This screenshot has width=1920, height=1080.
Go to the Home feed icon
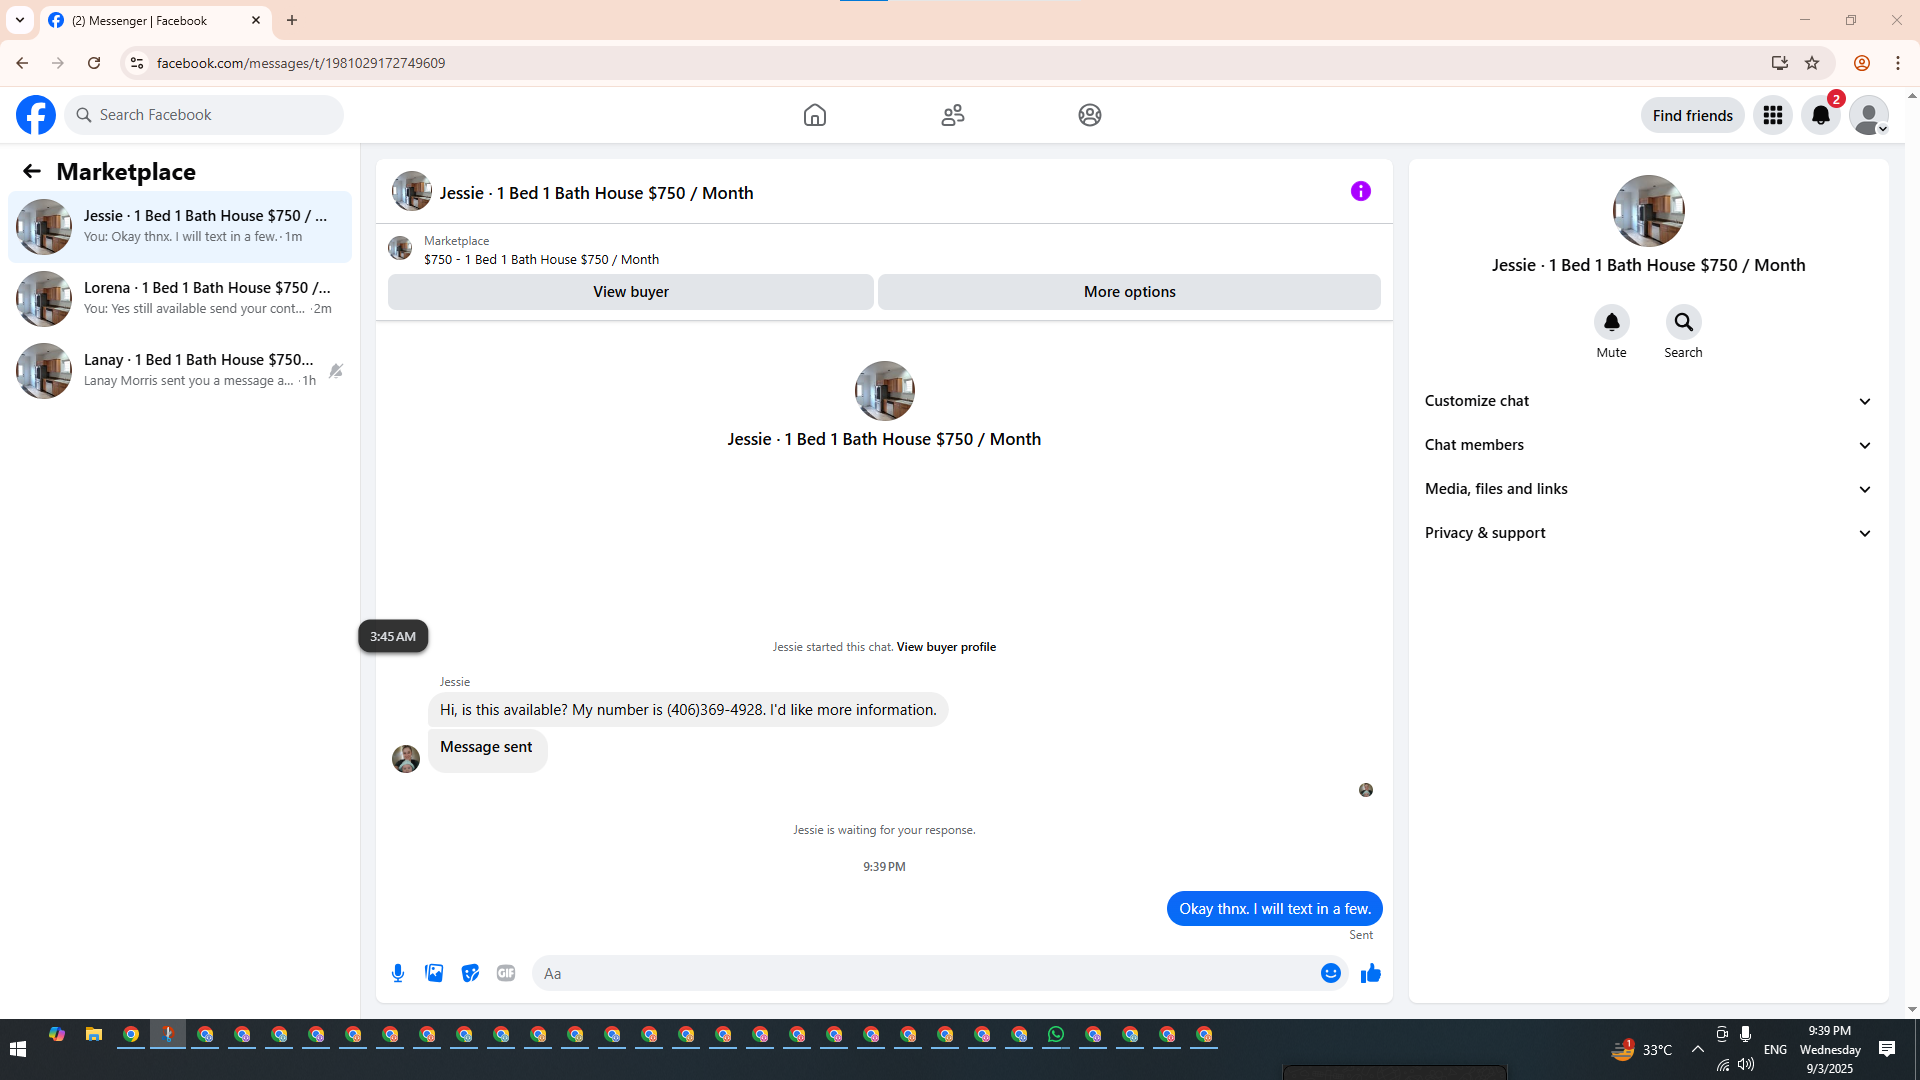point(815,115)
